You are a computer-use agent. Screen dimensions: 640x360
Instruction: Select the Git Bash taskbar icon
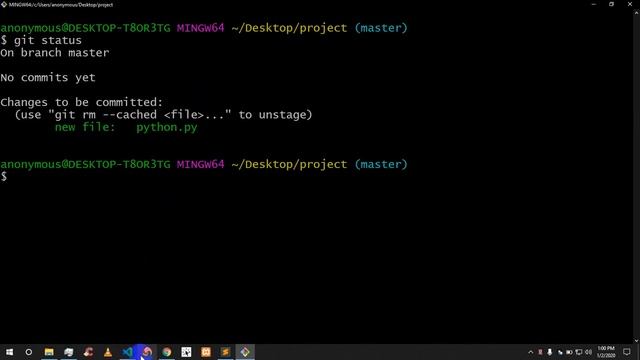tap(245, 352)
